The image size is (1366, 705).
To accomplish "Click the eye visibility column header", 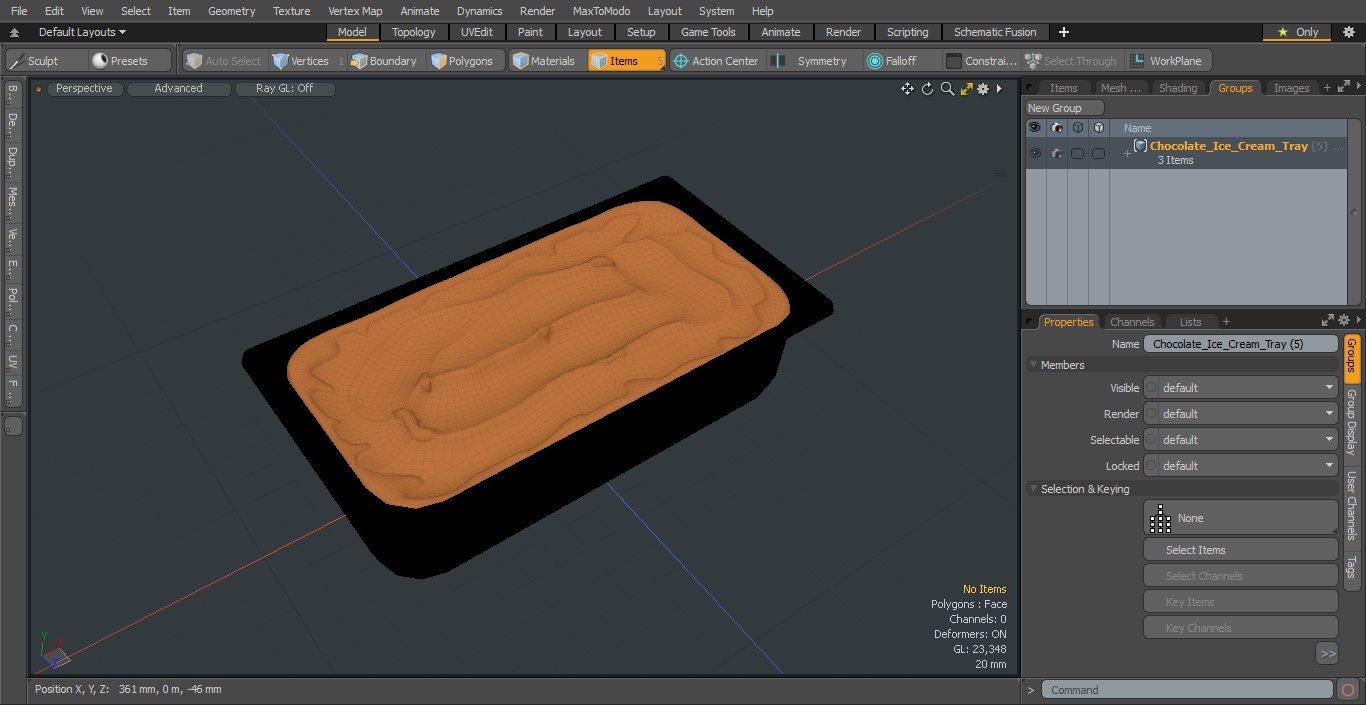I will pyautogui.click(x=1034, y=128).
